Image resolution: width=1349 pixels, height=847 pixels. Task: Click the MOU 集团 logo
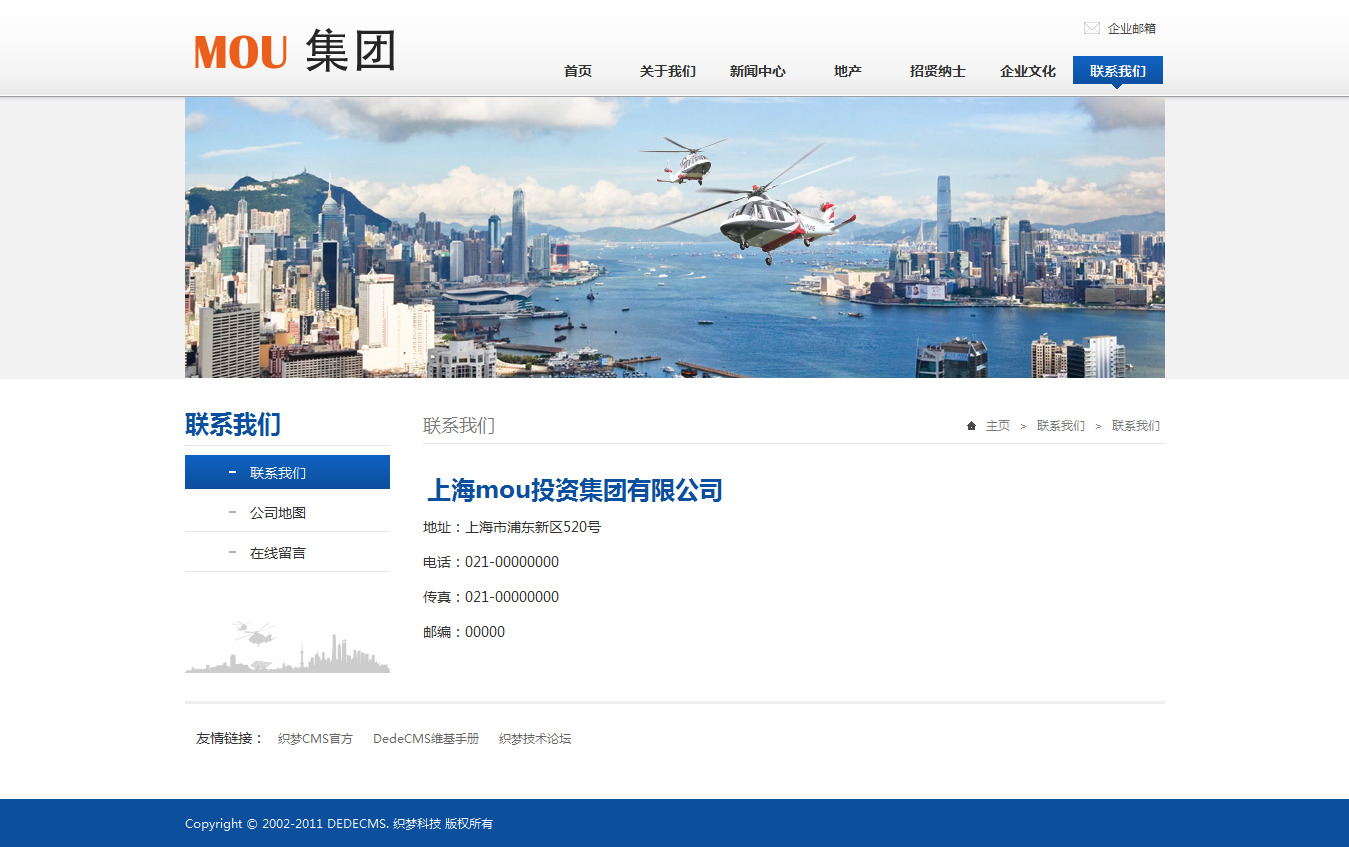(295, 51)
